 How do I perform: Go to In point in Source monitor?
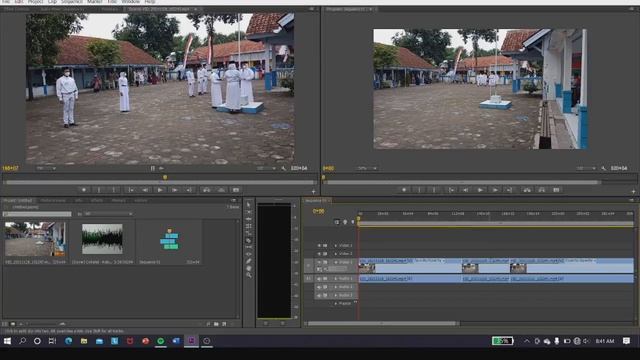pos(130,190)
